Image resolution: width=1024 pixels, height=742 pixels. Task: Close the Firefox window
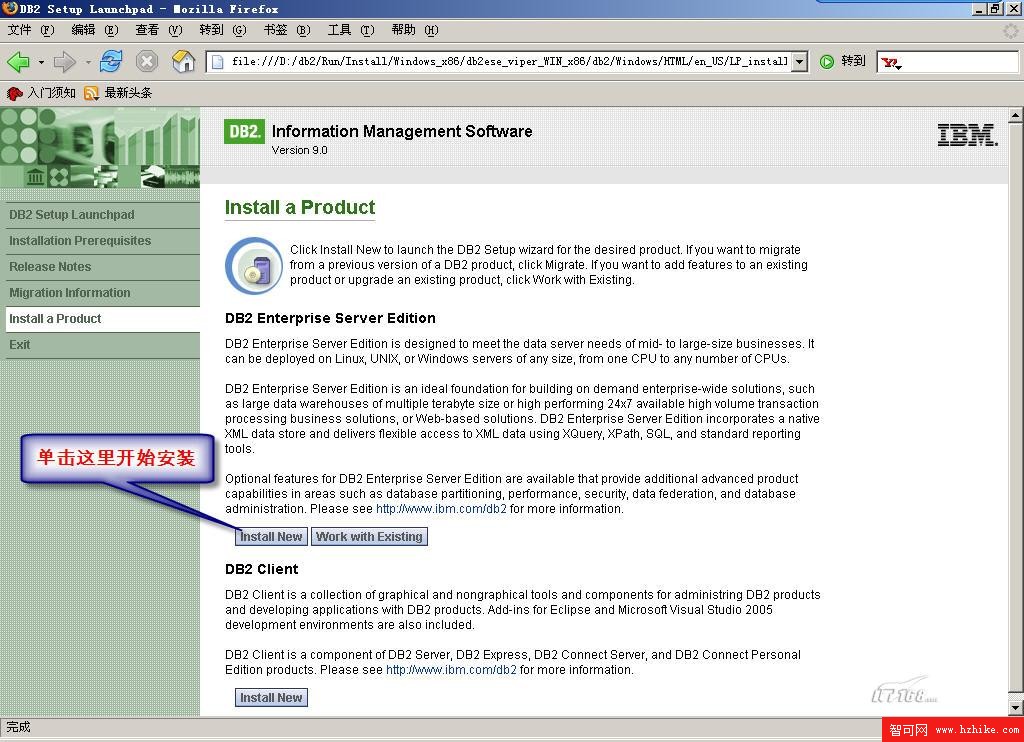coord(1012,8)
